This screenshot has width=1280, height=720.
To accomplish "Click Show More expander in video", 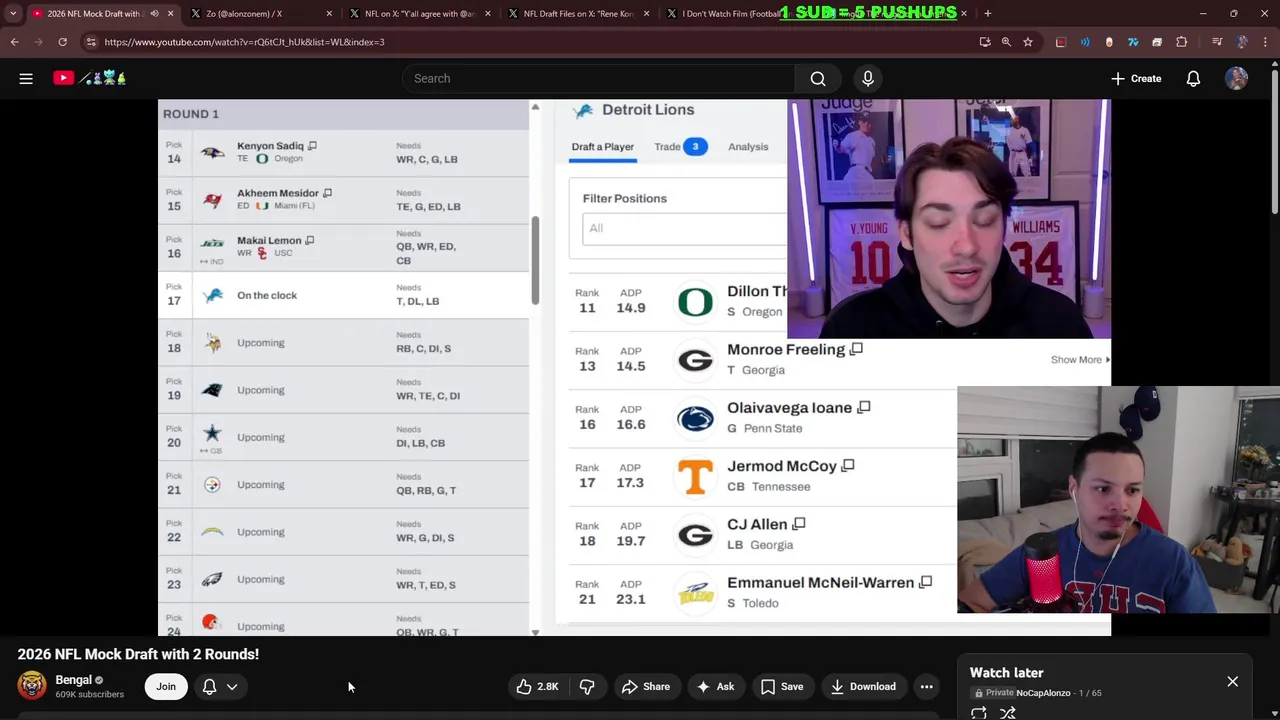I will (x=1080, y=360).
